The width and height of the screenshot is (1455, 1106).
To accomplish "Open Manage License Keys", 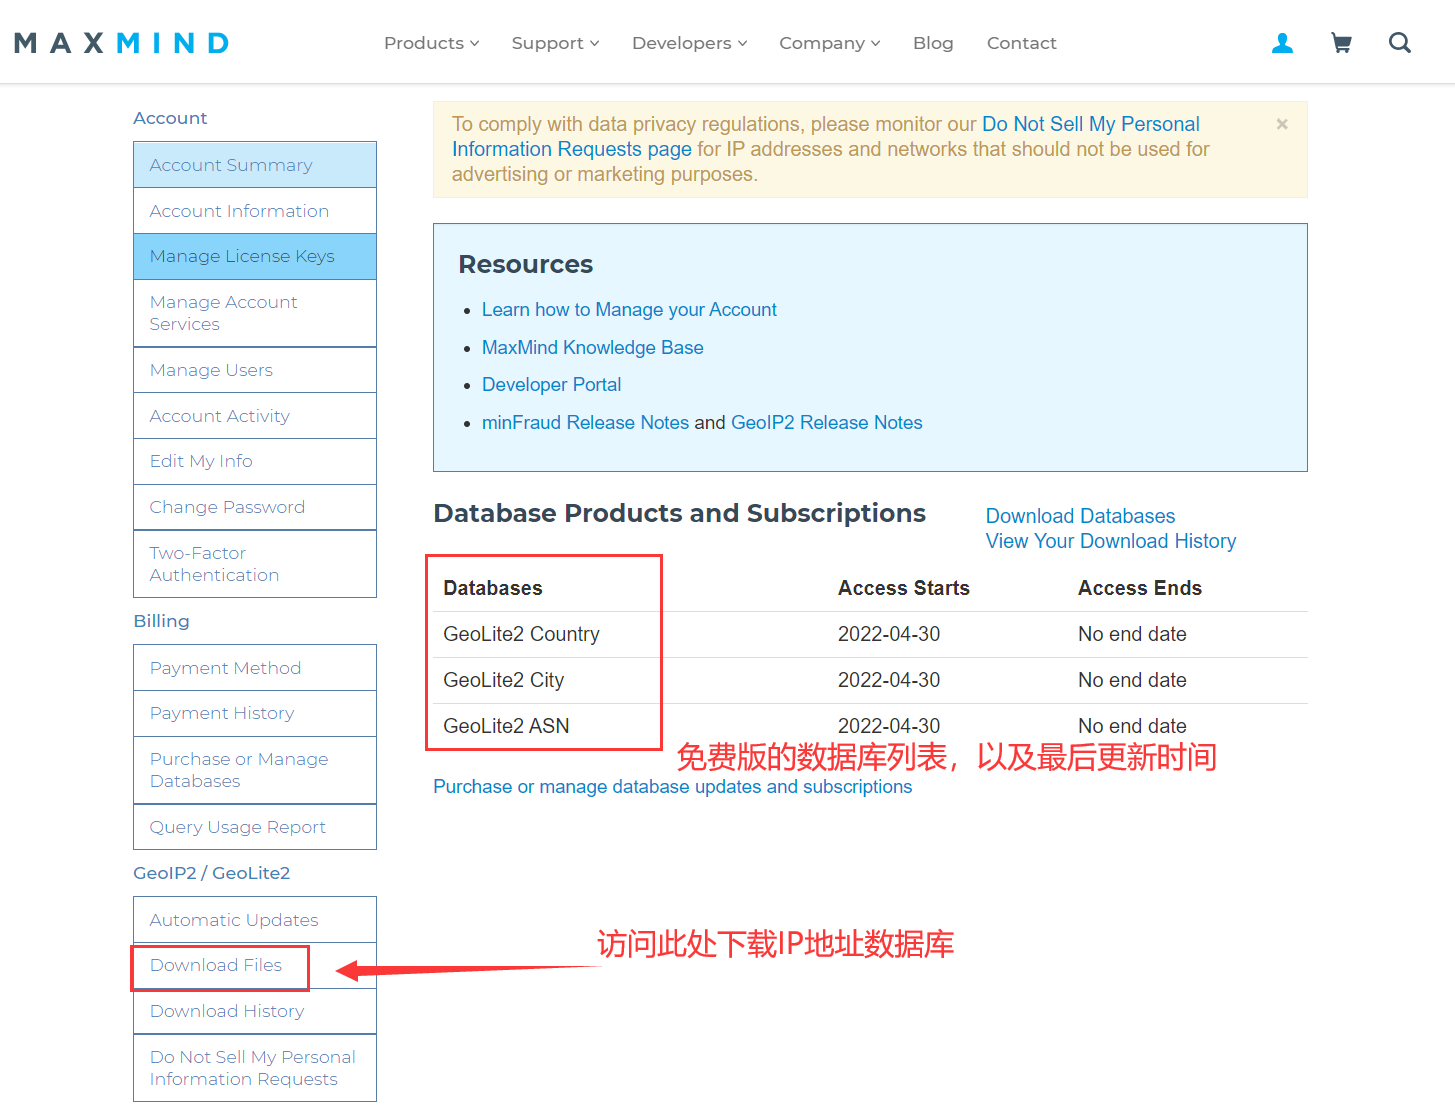I will tap(255, 256).
